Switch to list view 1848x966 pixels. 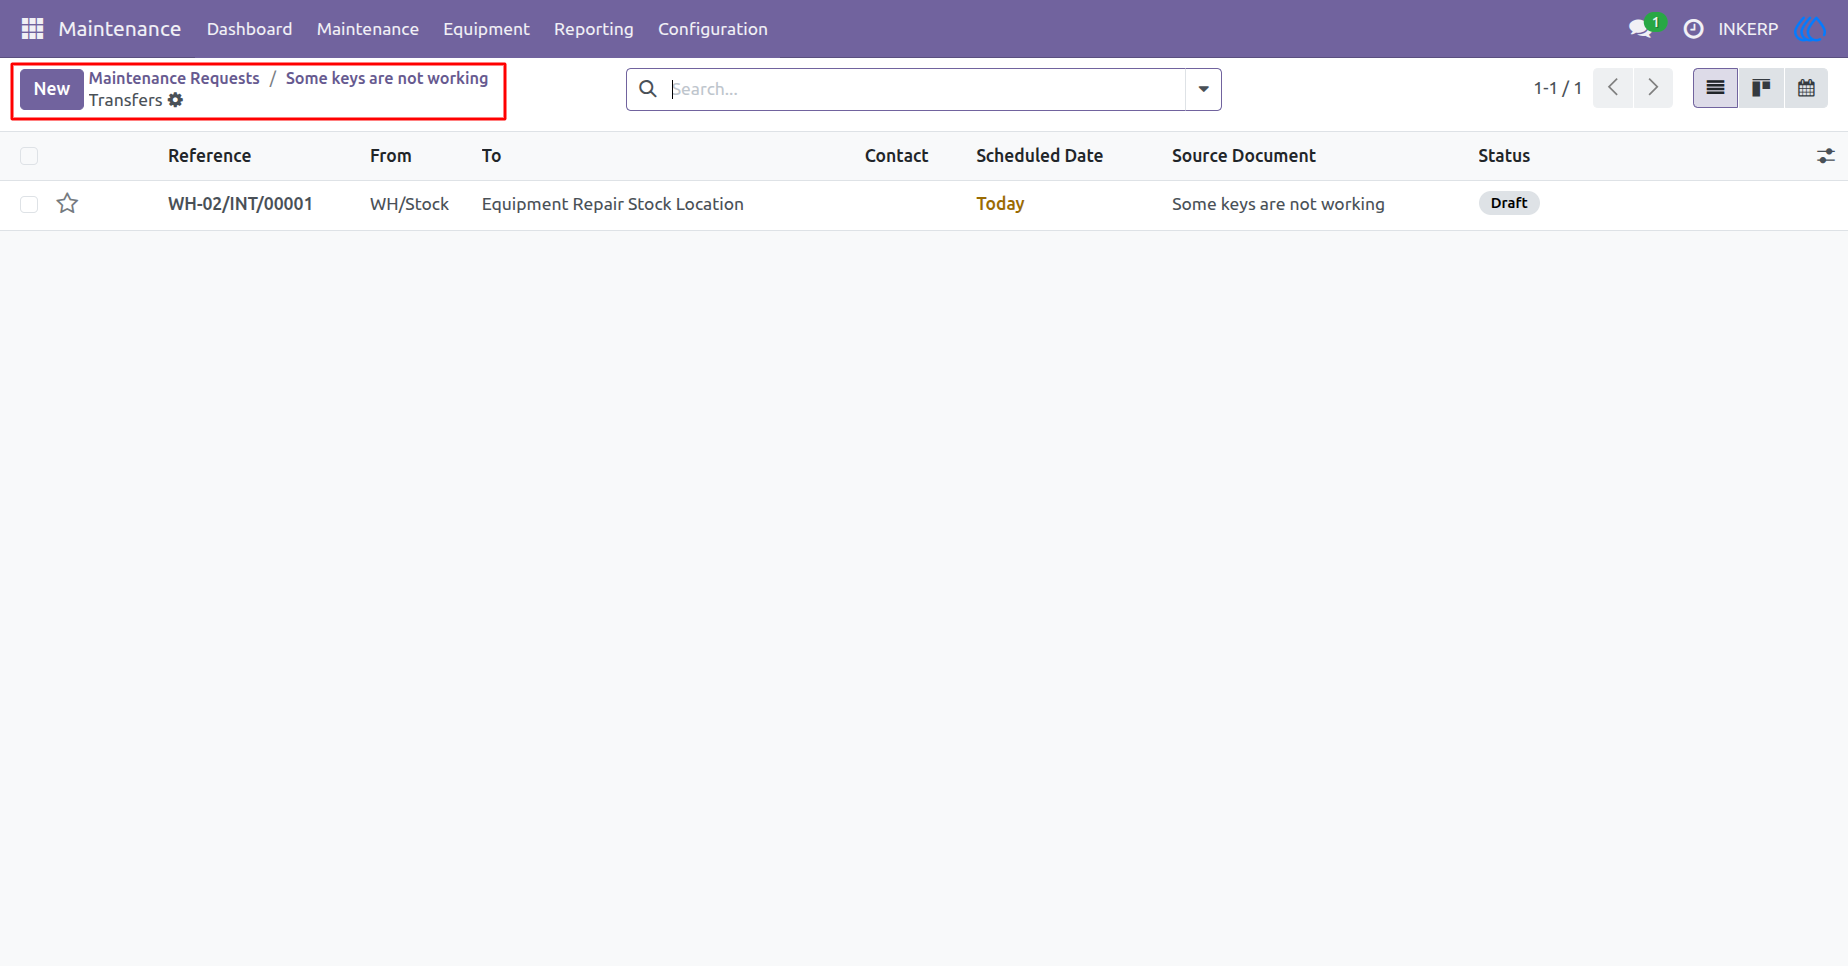(x=1715, y=88)
